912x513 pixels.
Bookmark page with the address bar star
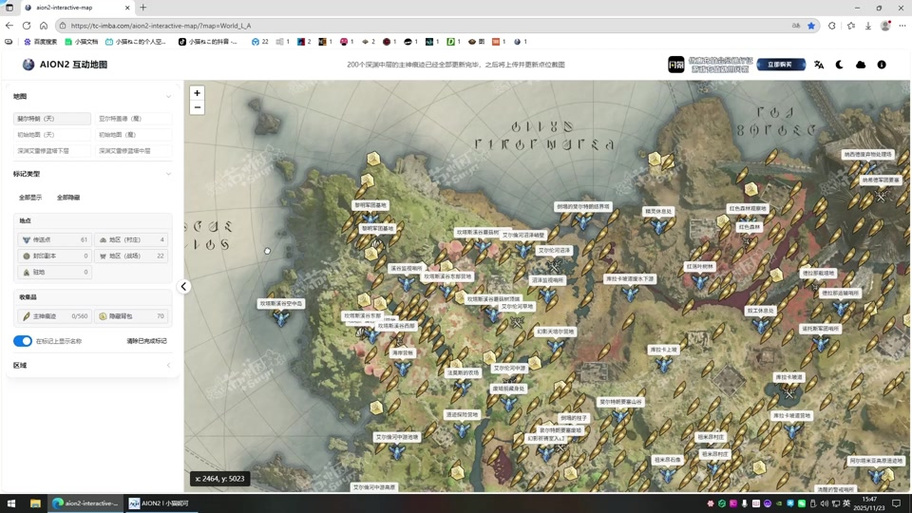pyautogui.click(x=811, y=26)
